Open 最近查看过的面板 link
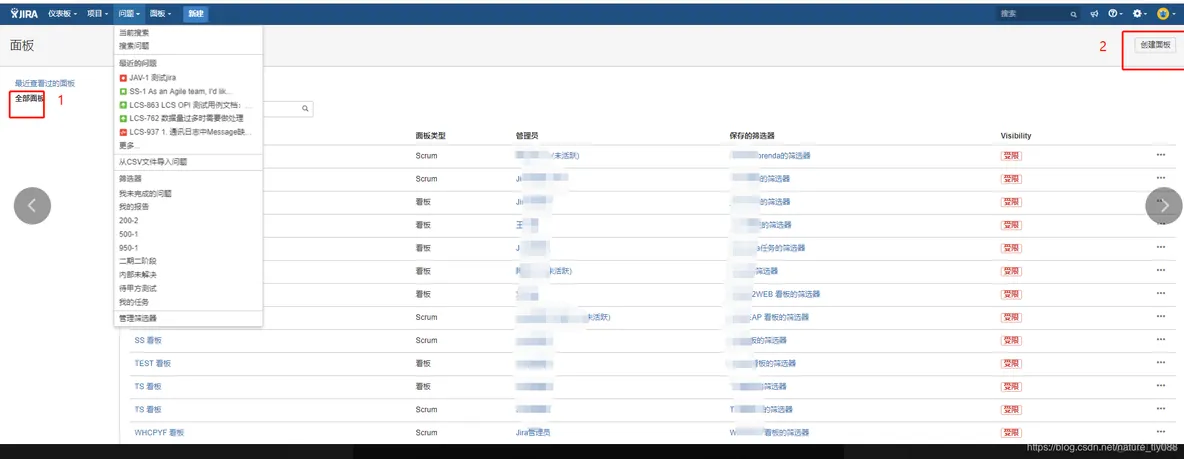 (45, 83)
